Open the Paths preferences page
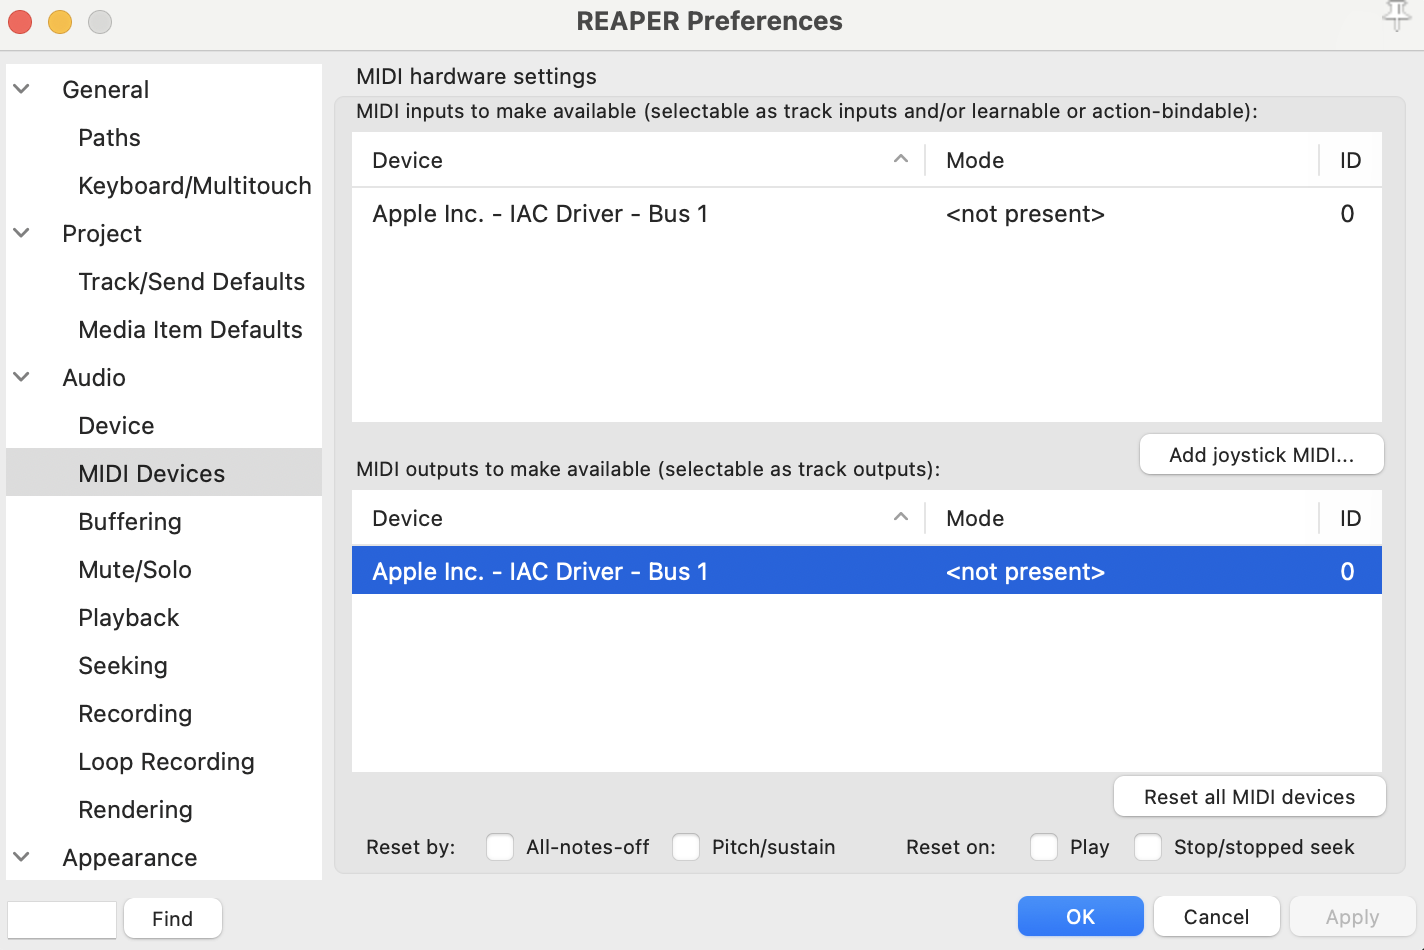The height and width of the screenshot is (950, 1424). (109, 138)
